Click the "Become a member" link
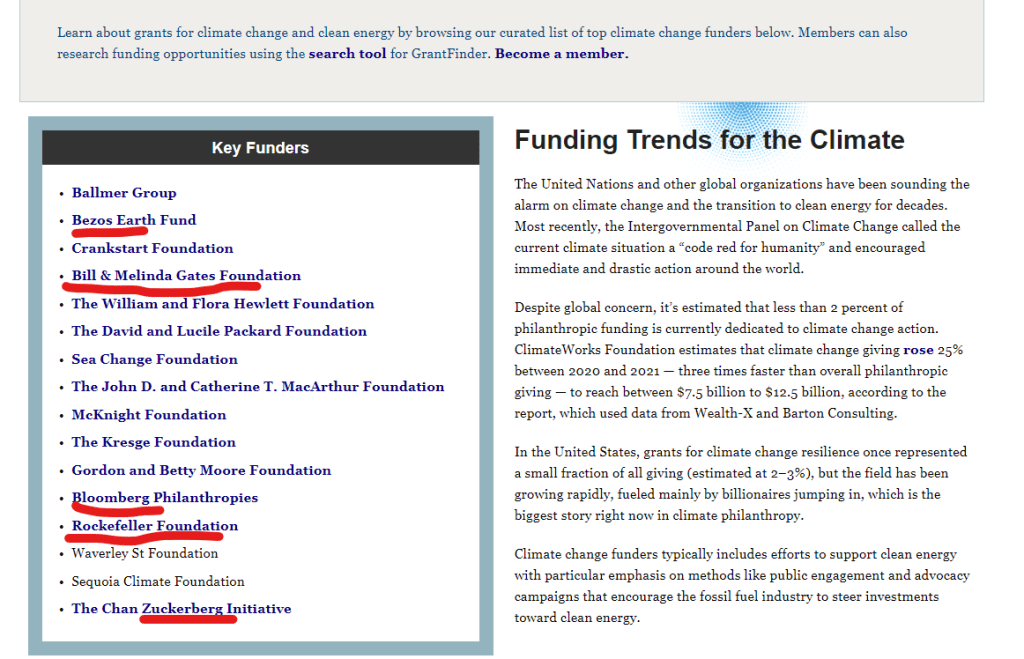 tap(561, 54)
